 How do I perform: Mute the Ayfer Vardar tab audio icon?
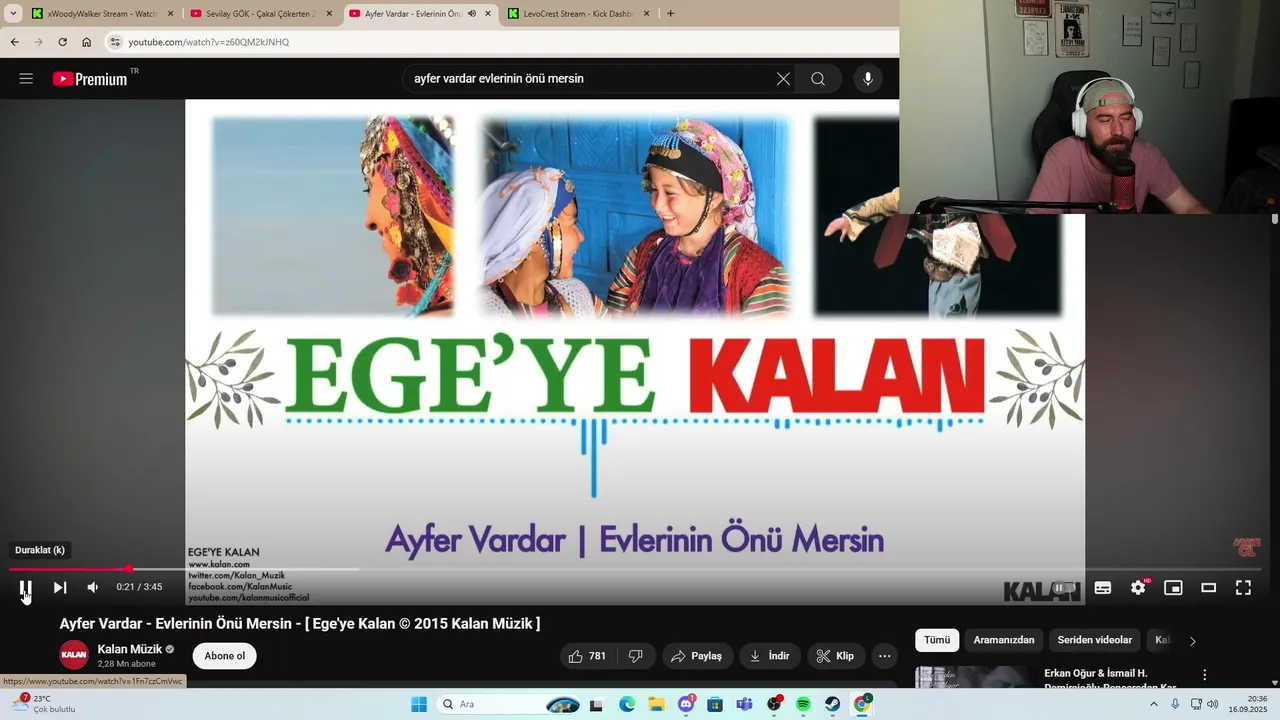[x=472, y=14]
